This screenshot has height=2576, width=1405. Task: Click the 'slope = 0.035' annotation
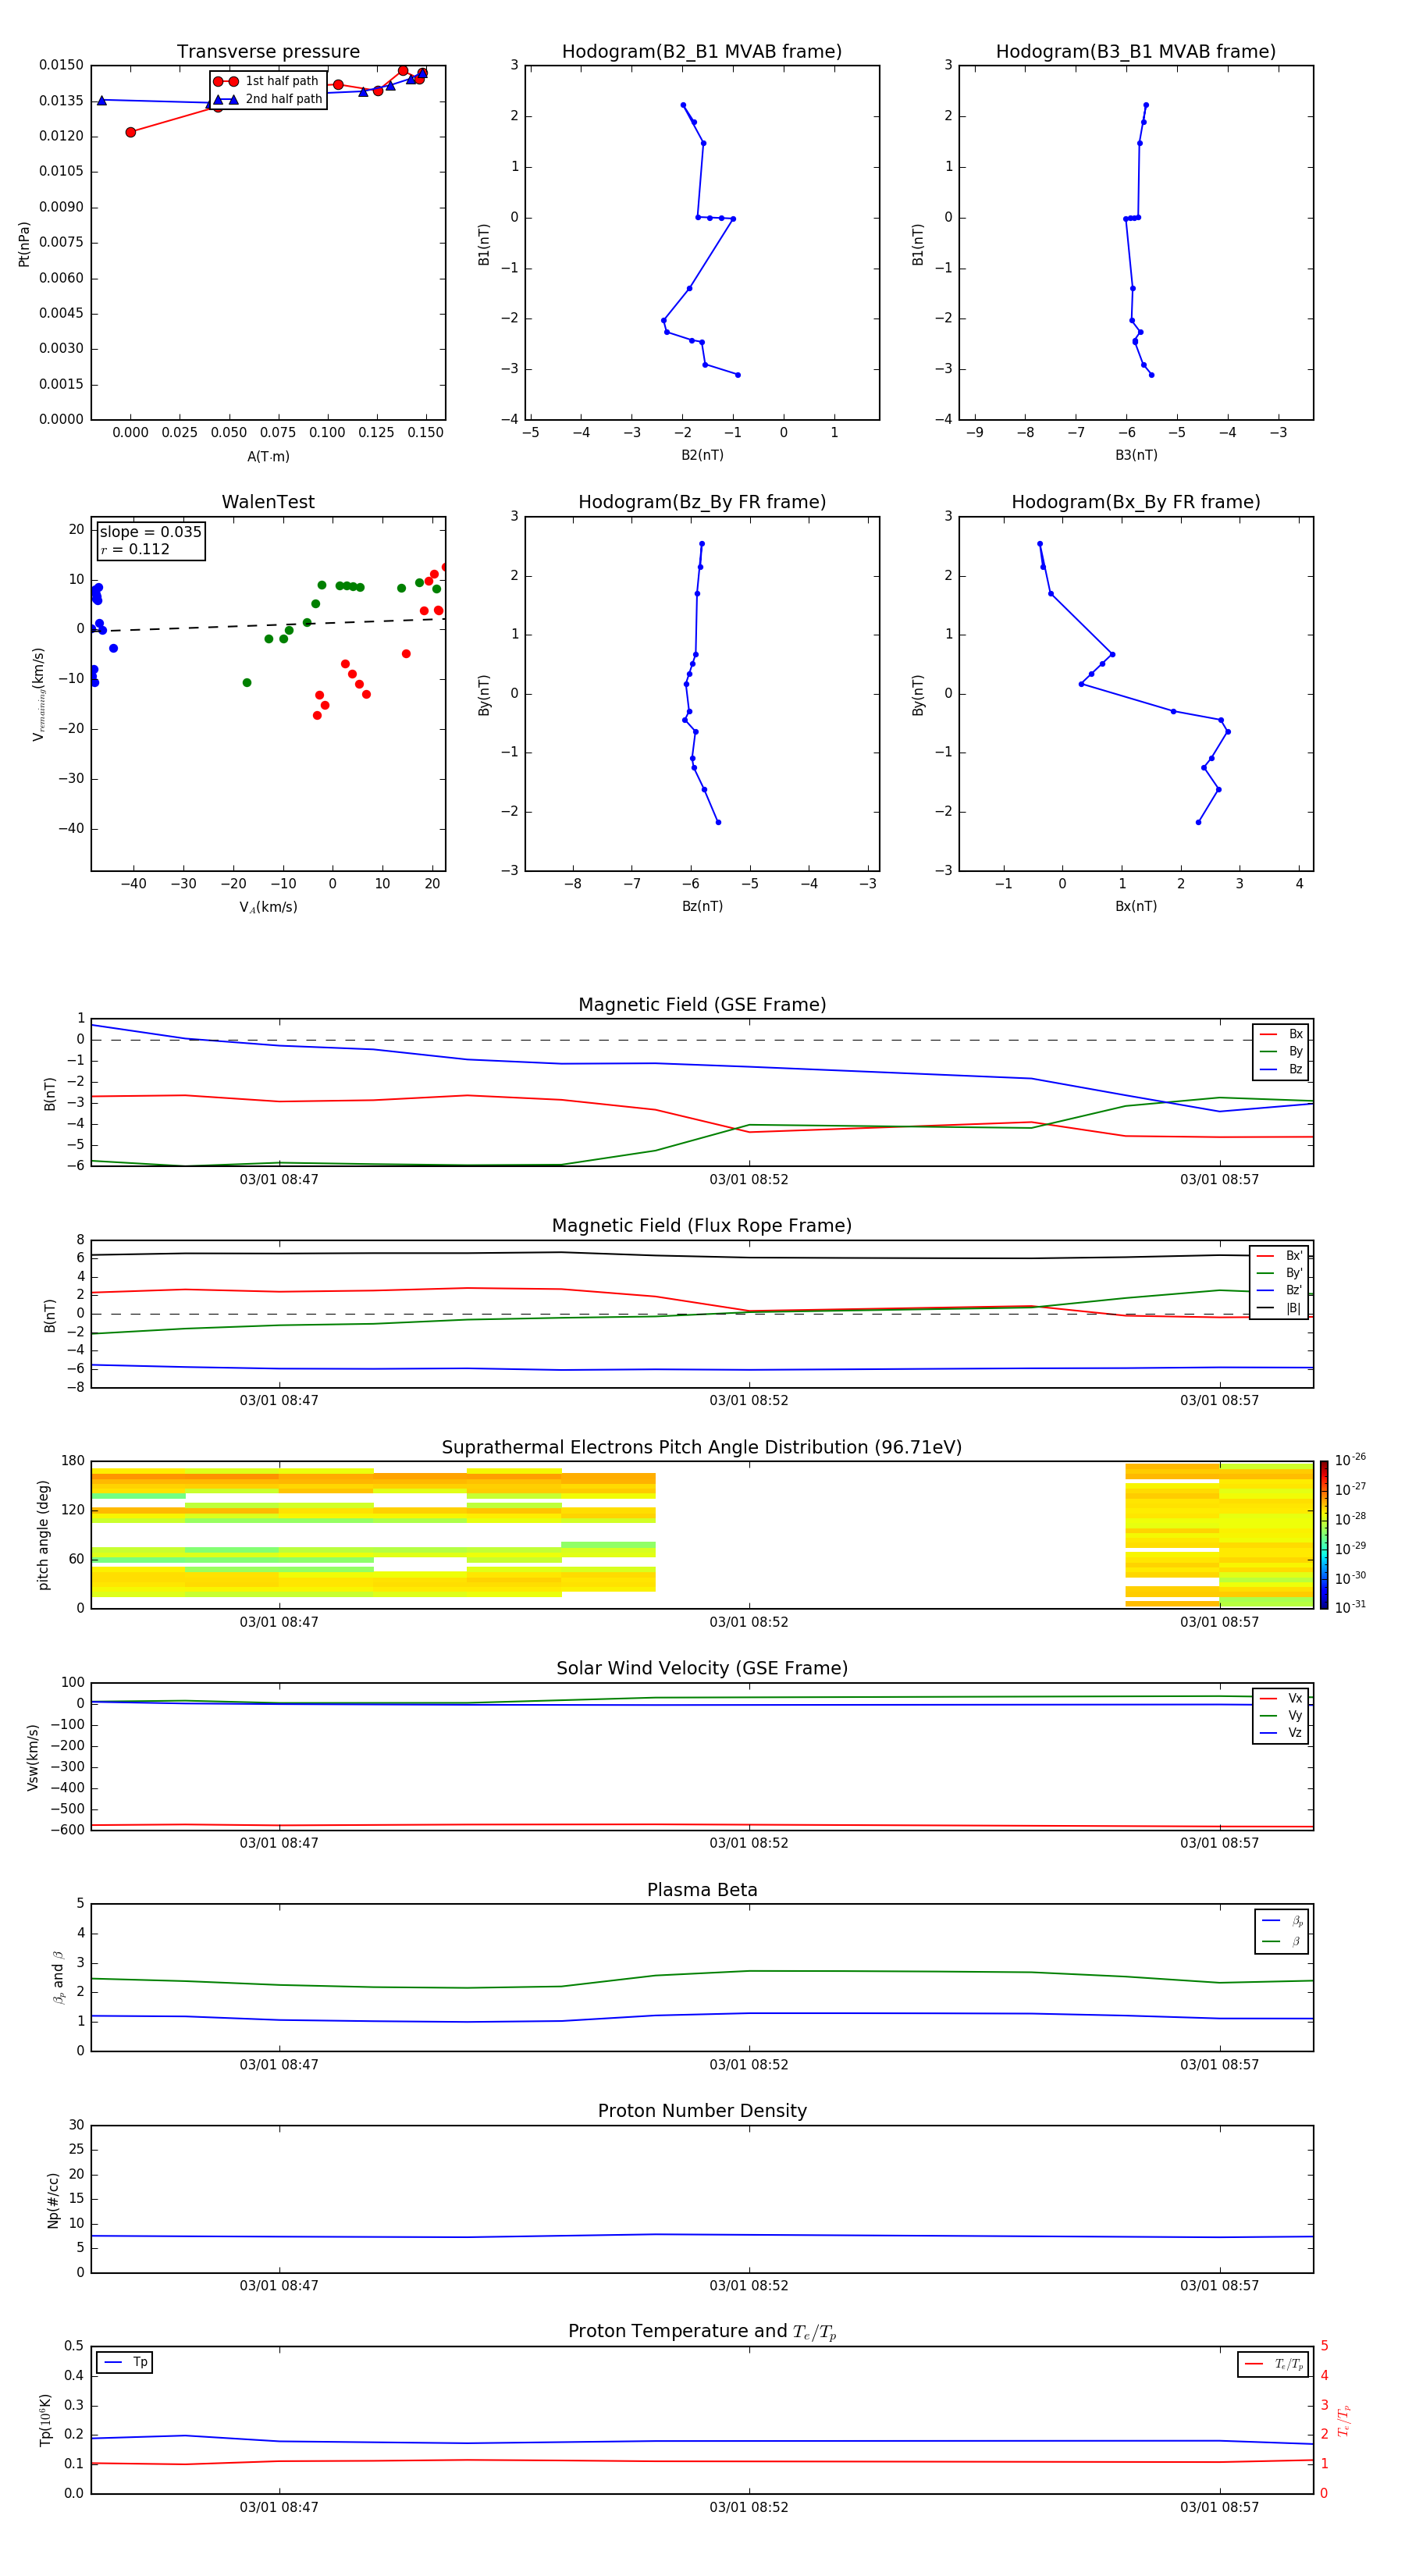click(x=150, y=532)
